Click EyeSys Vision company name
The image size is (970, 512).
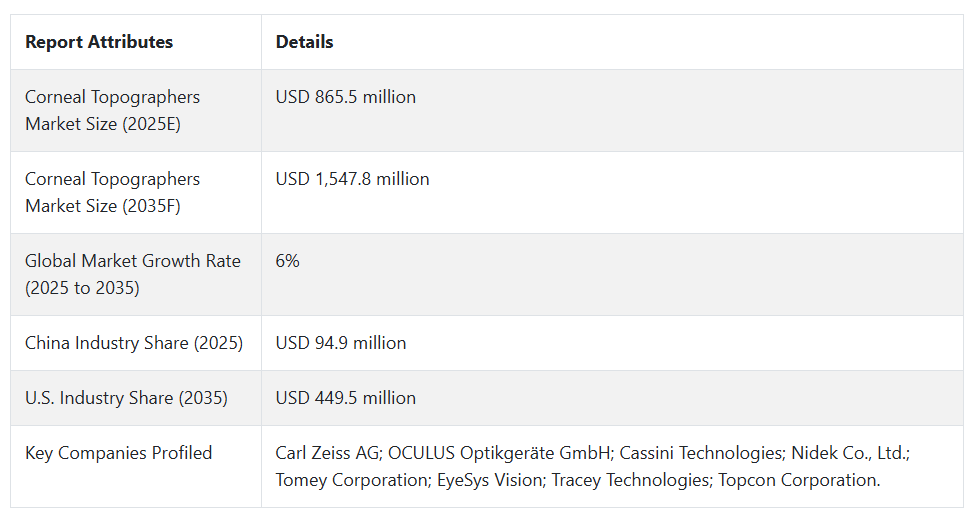pos(489,480)
